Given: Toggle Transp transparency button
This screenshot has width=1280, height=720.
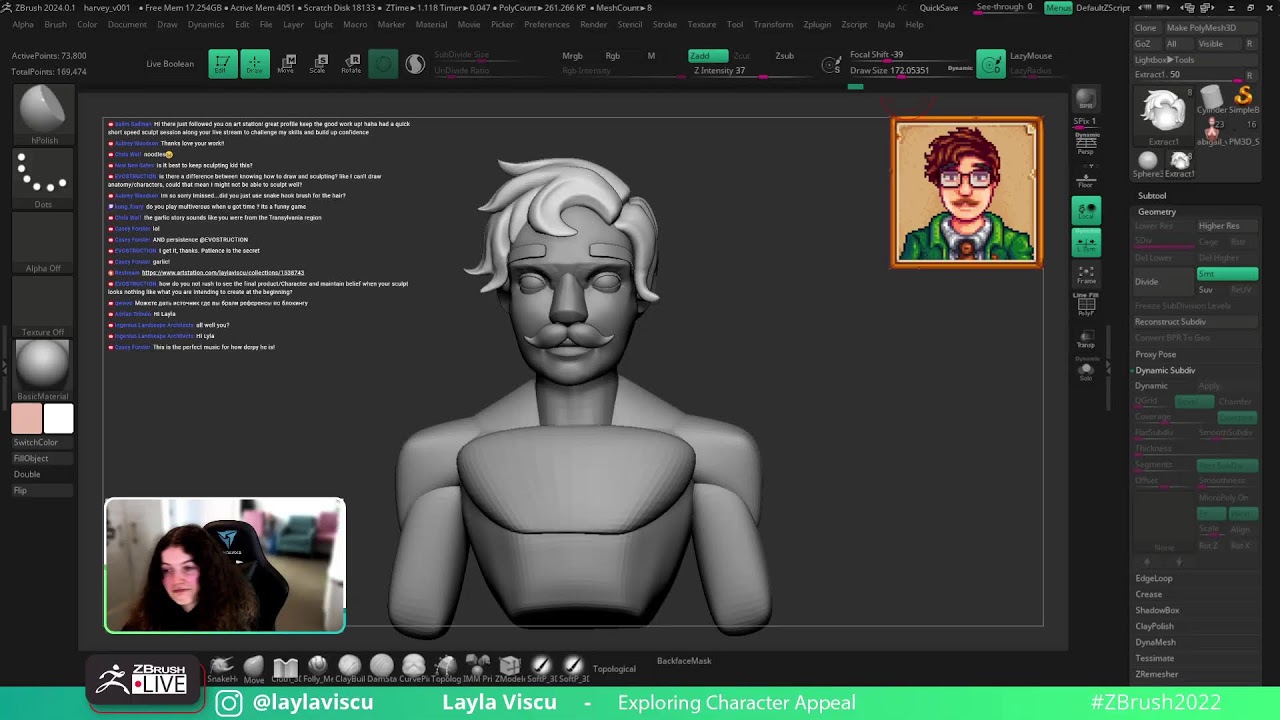Looking at the screenshot, I should click(1086, 338).
